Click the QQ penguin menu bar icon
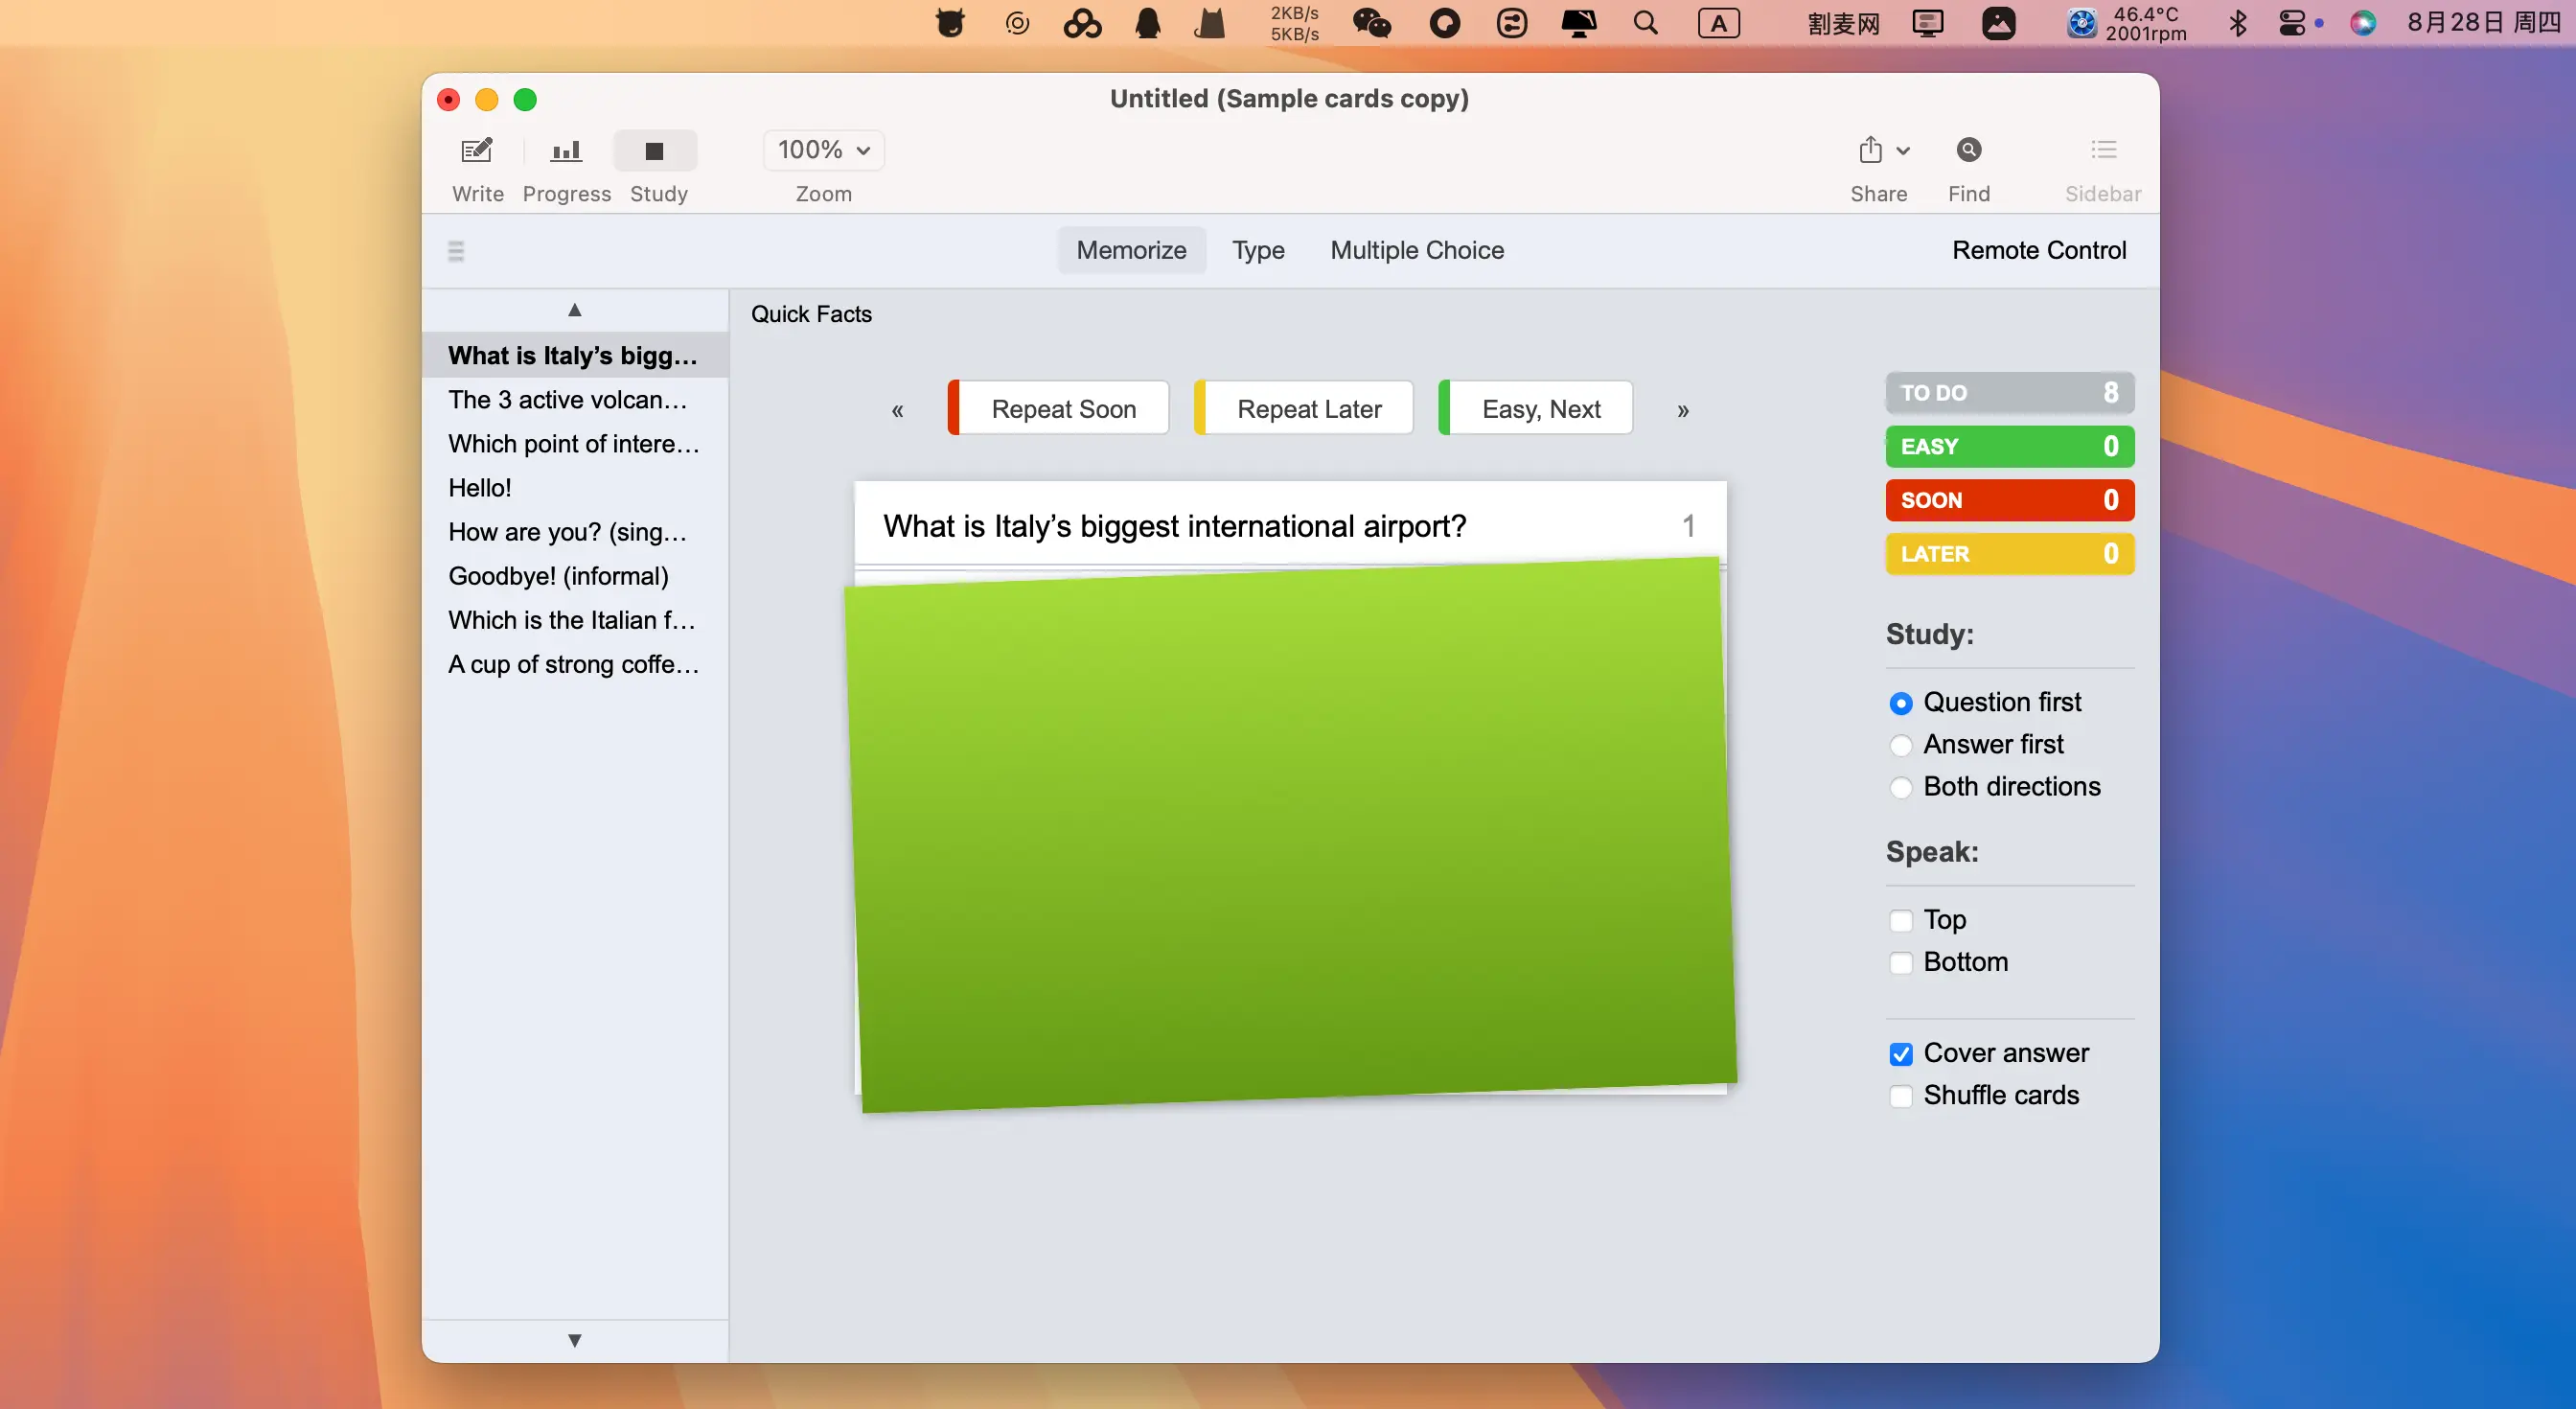The width and height of the screenshot is (2576, 1409). click(1148, 23)
